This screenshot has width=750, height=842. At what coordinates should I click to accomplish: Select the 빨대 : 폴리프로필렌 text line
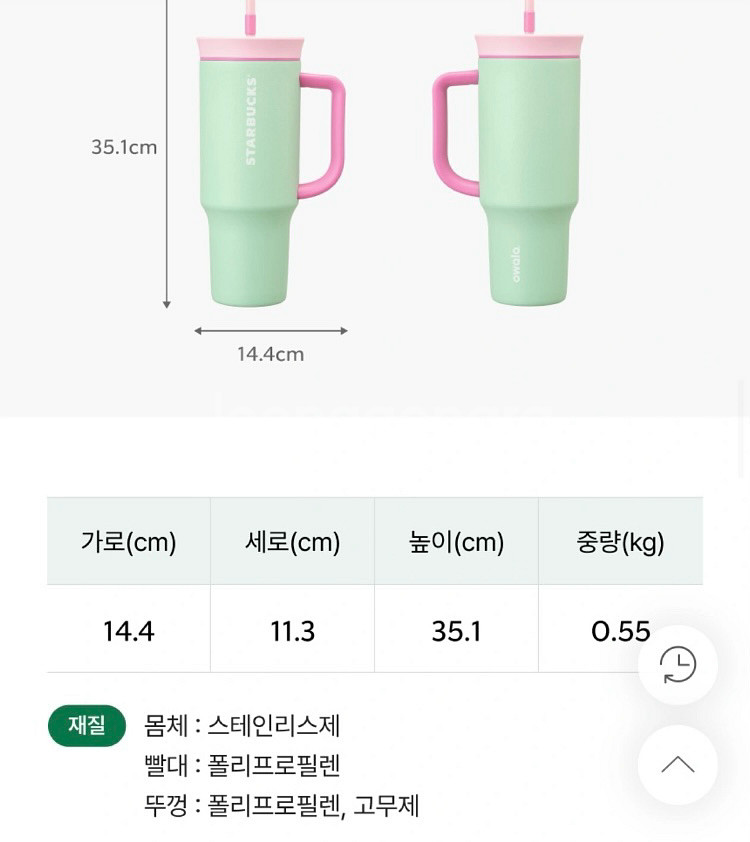pos(242,766)
